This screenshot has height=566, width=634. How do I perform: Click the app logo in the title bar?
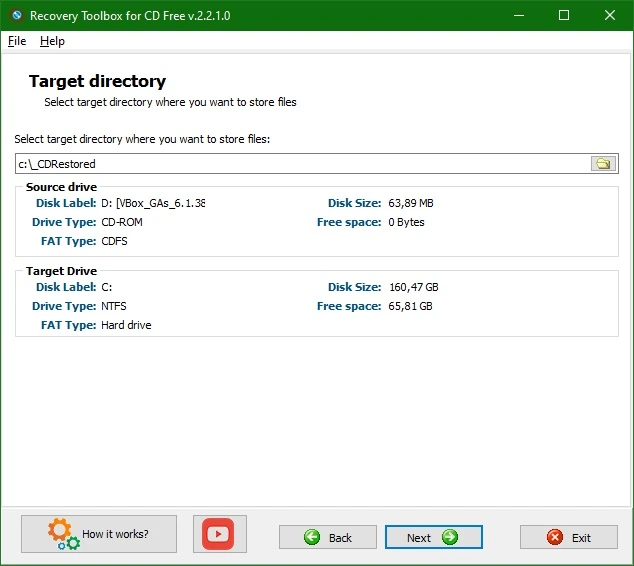tap(17, 15)
